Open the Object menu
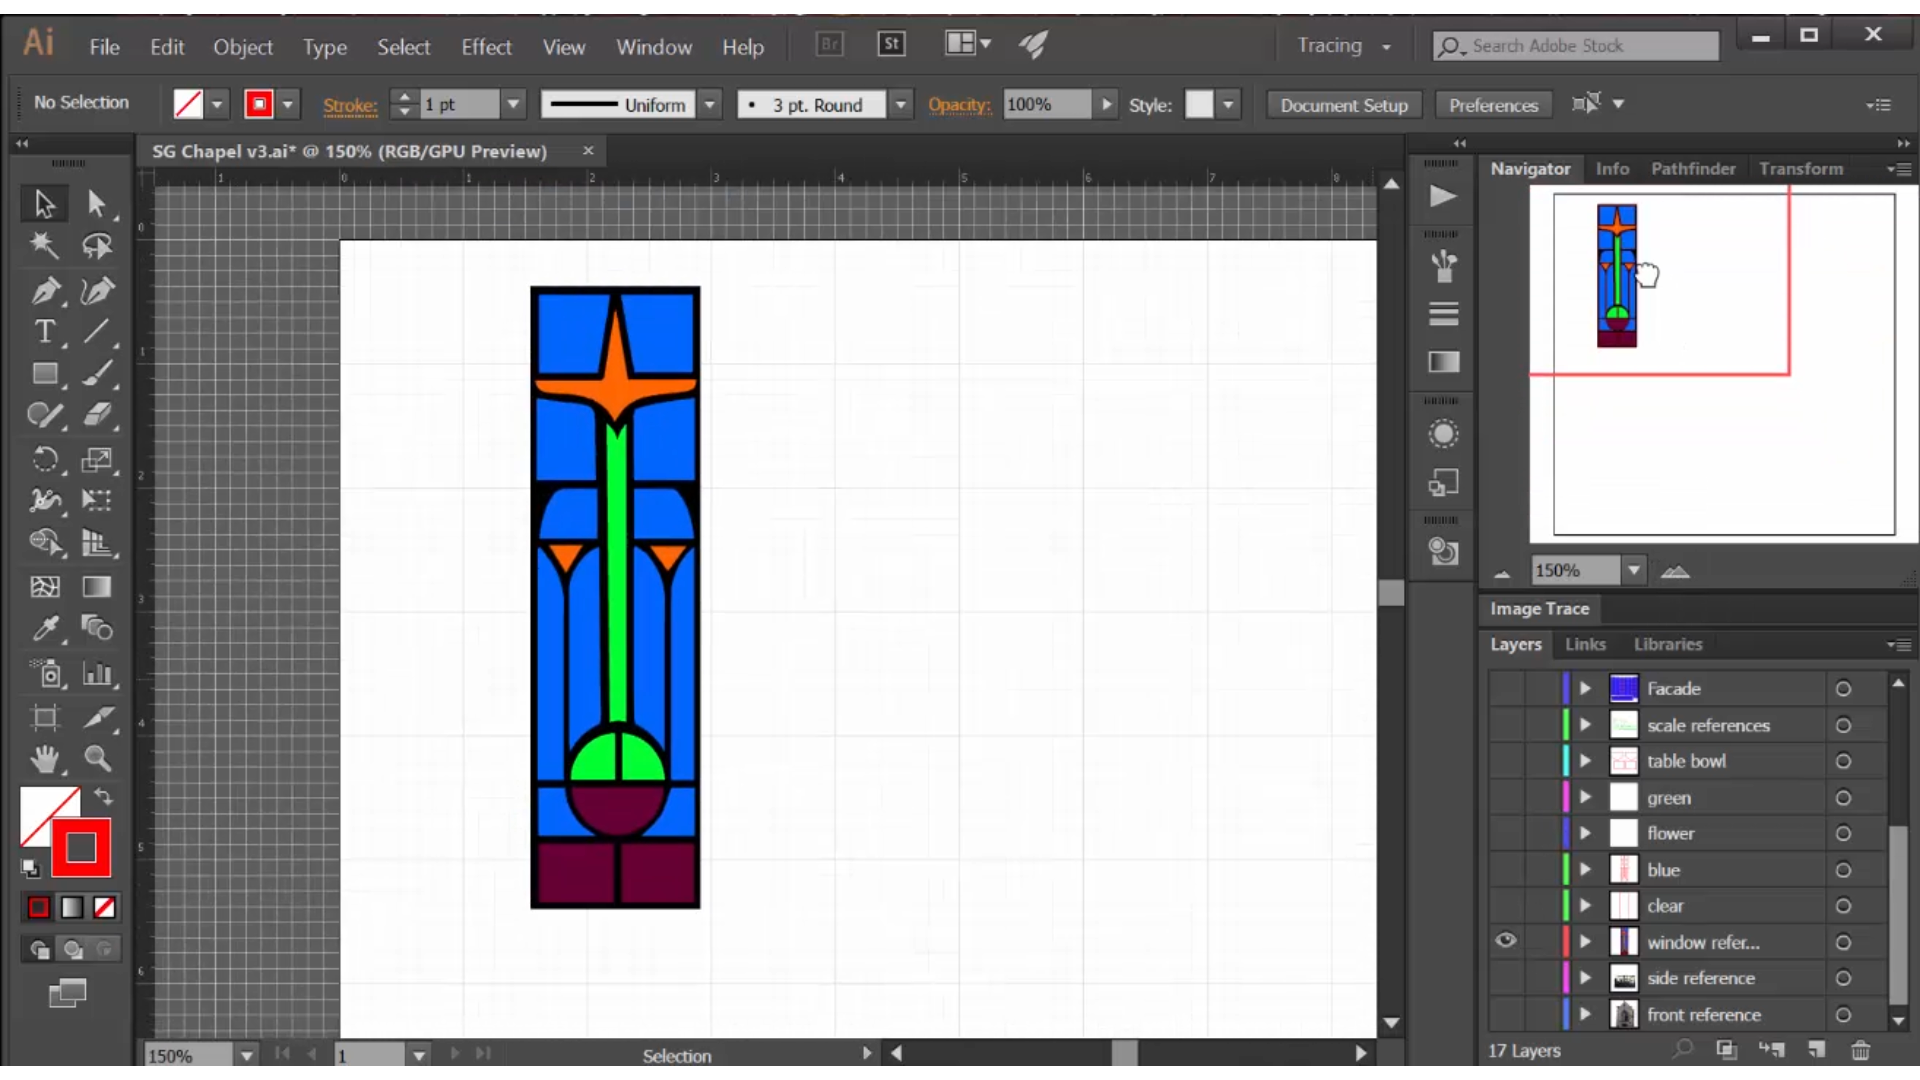Image resolution: width=1920 pixels, height=1080 pixels. click(x=242, y=47)
